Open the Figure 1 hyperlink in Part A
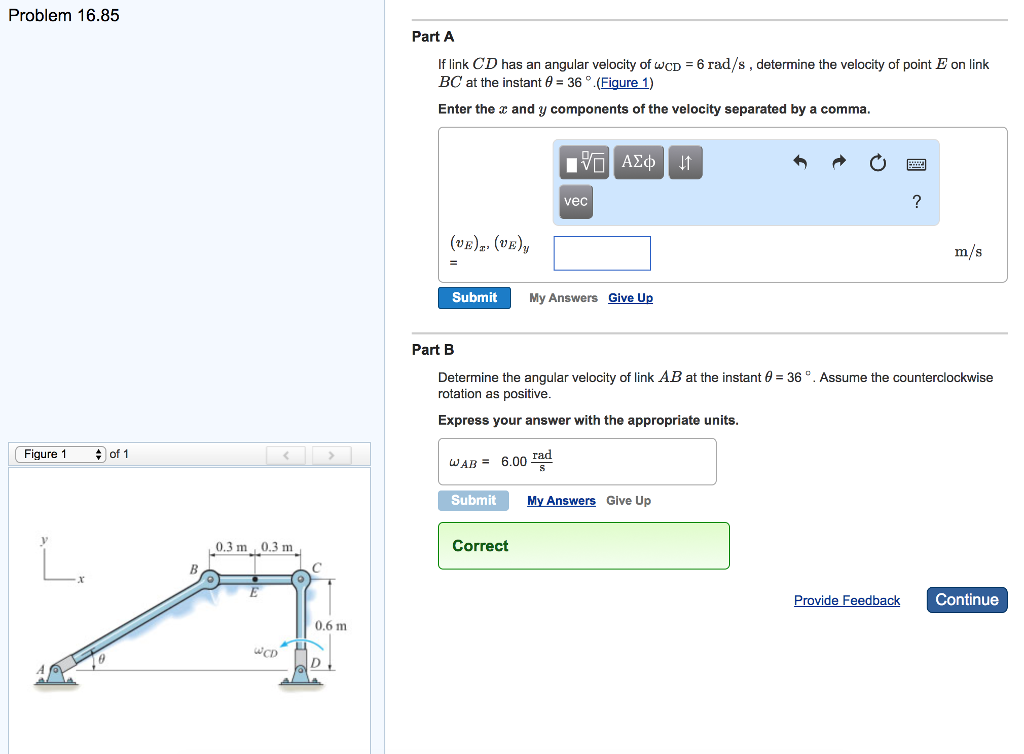 625,82
